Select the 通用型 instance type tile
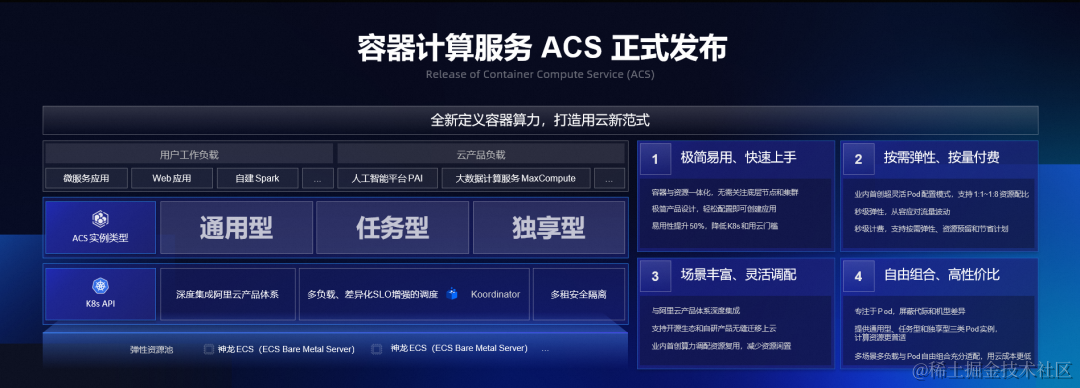 pos(236,227)
